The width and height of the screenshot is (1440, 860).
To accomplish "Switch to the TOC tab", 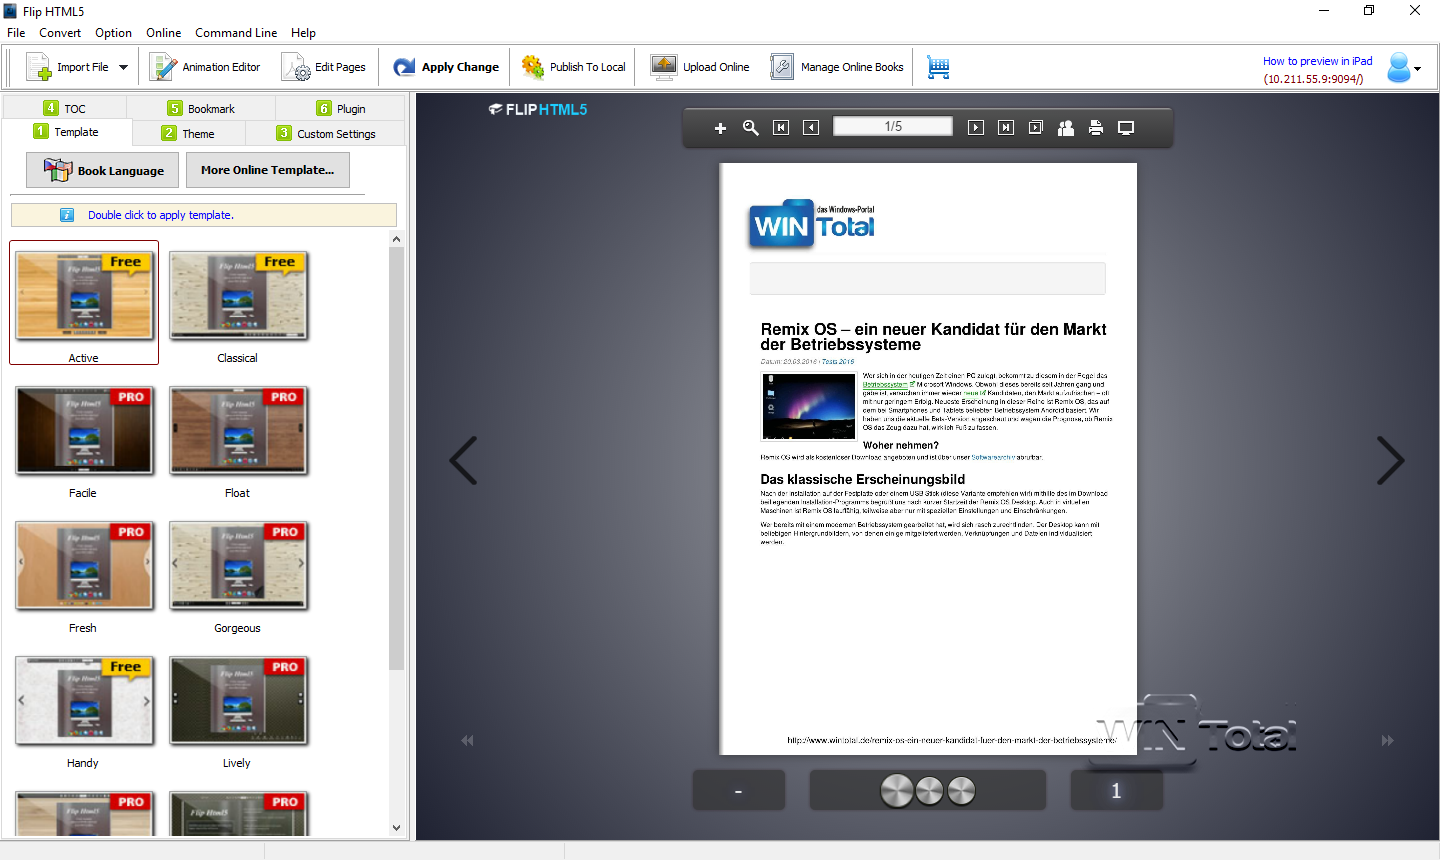I will click(x=65, y=108).
